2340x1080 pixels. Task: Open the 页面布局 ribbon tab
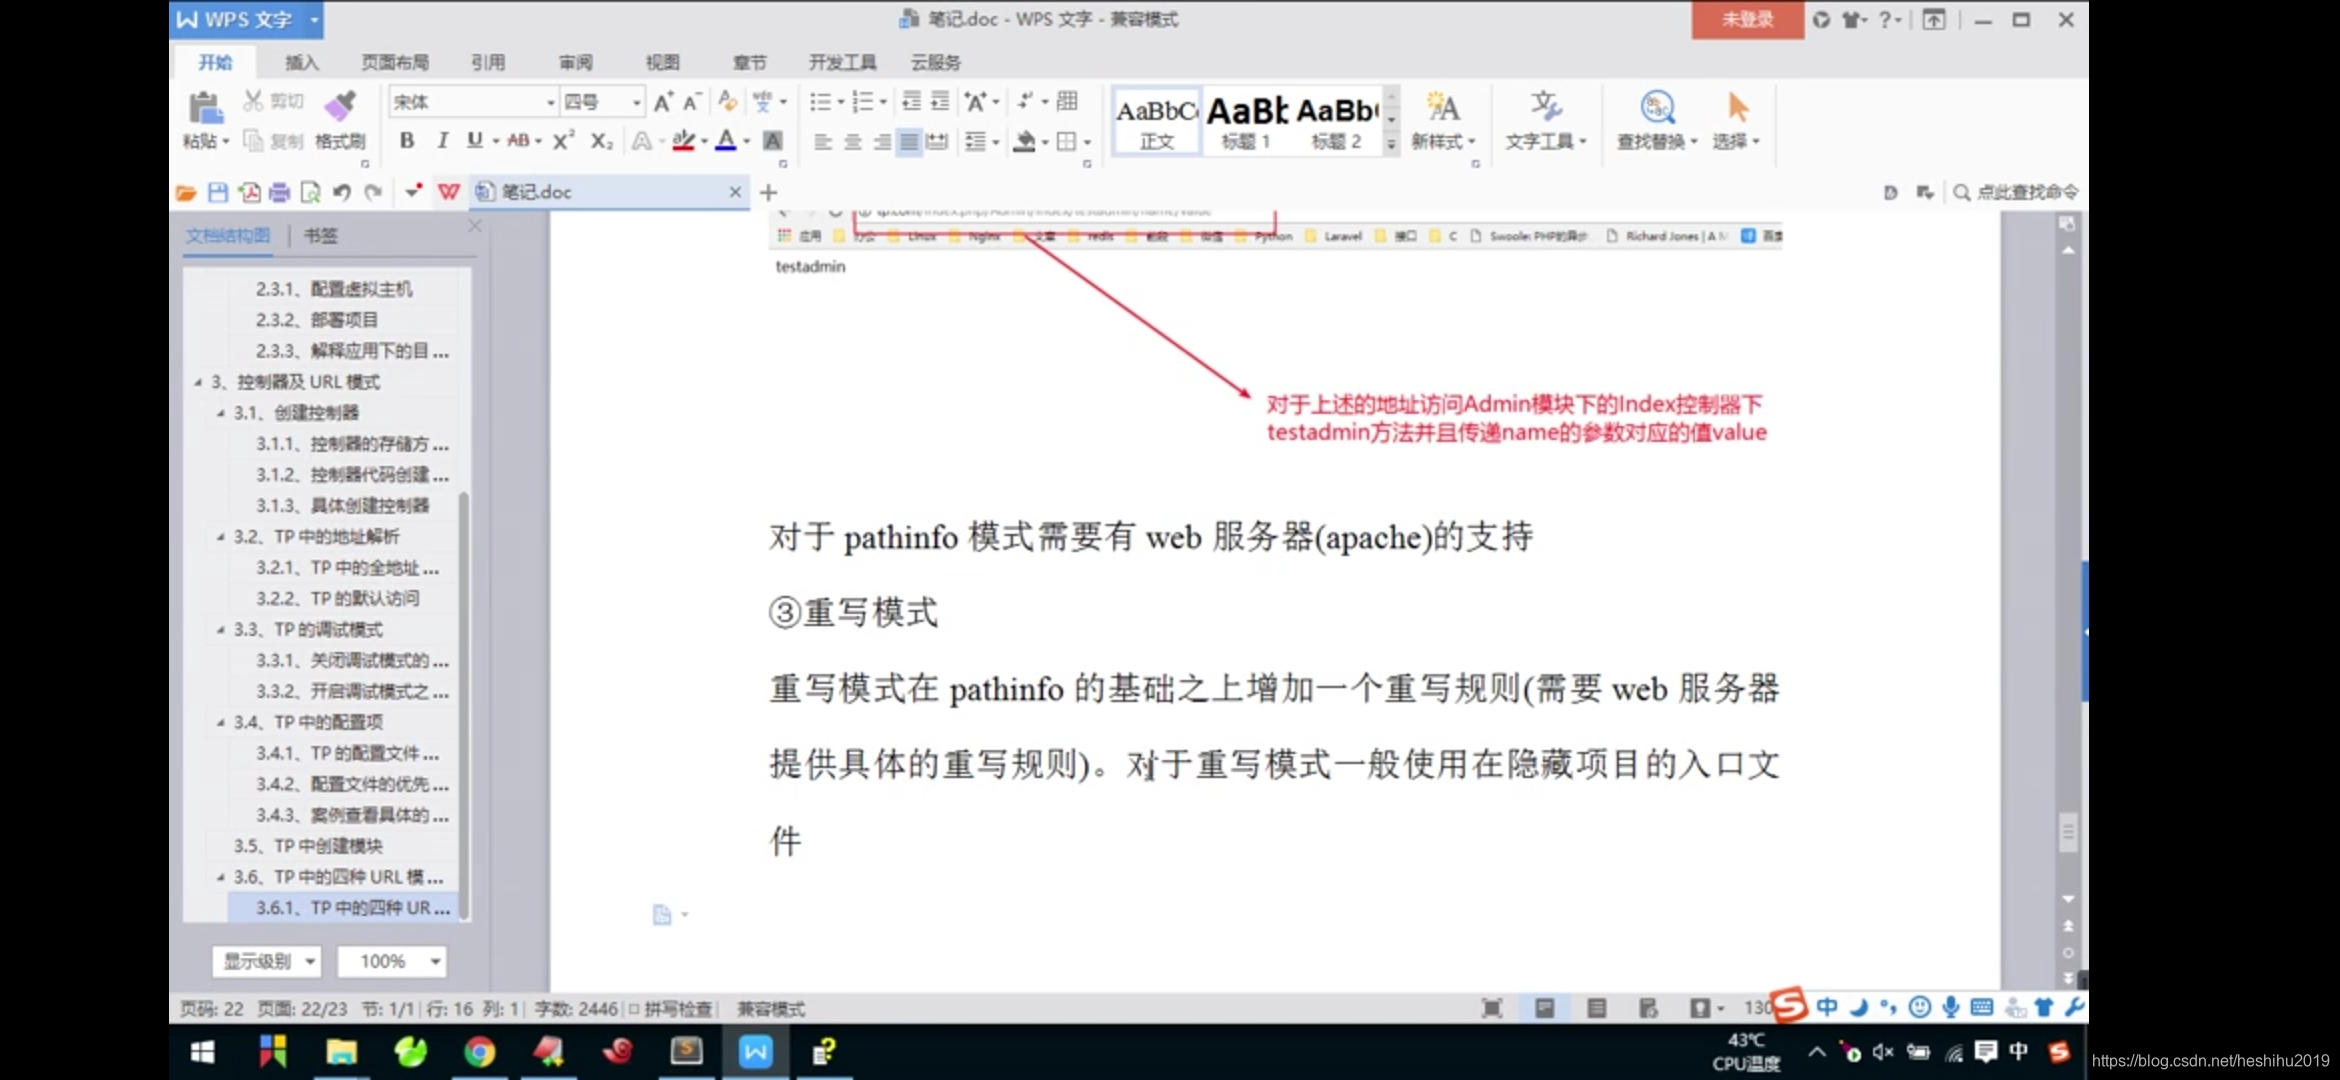pyautogui.click(x=395, y=63)
